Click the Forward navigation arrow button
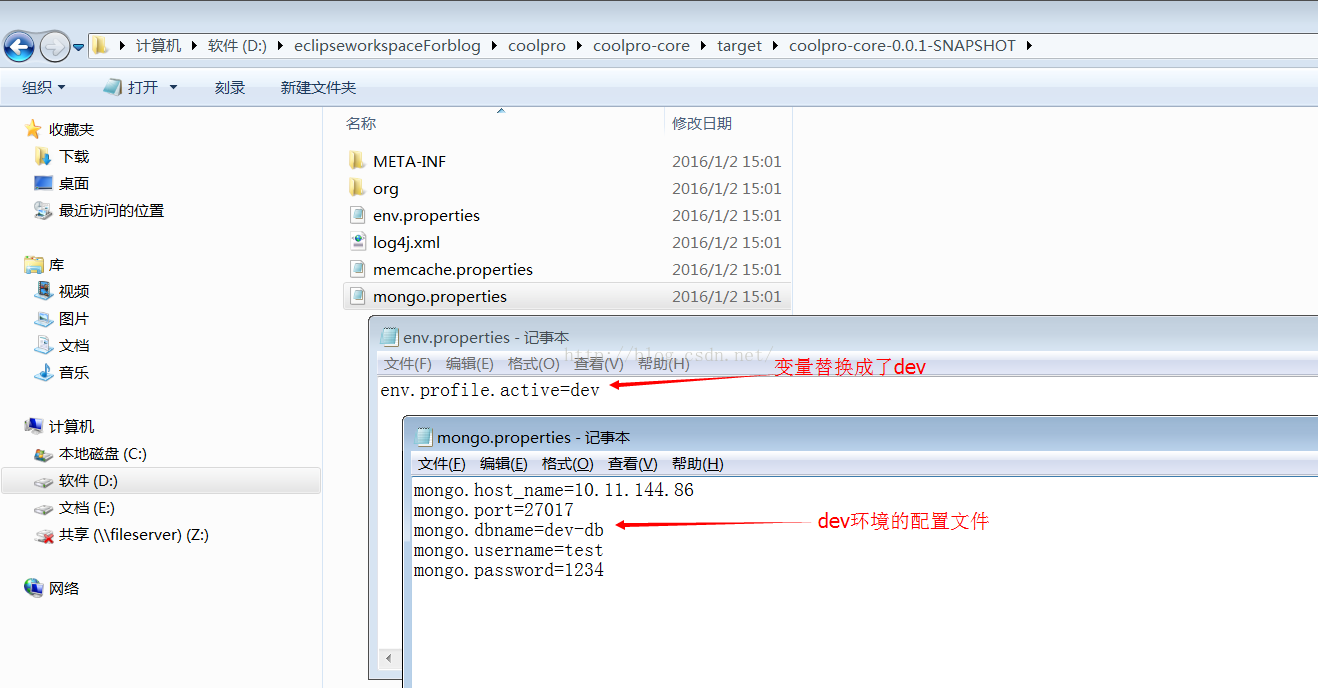The width and height of the screenshot is (1318, 688). pos(54,46)
